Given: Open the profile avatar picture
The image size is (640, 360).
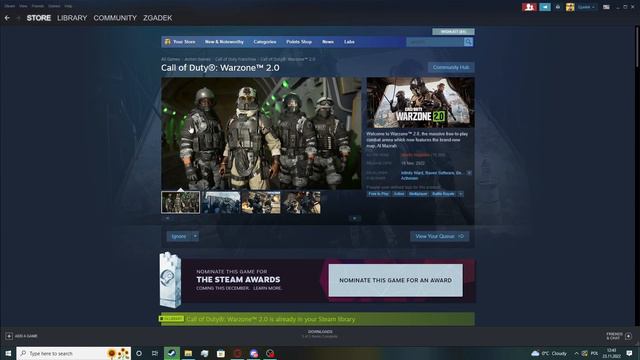Looking at the screenshot, I should [570, 7].
